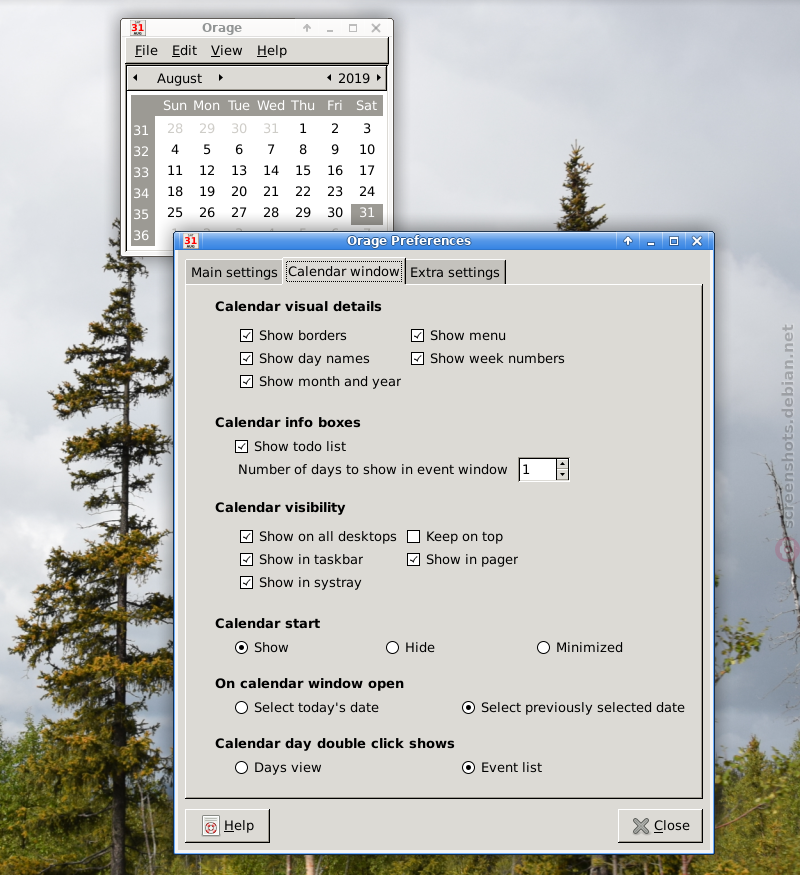Open the Help menu in Orage
Image resolution: width=800 pixels, height=875 pixels.
coord(272,51)
